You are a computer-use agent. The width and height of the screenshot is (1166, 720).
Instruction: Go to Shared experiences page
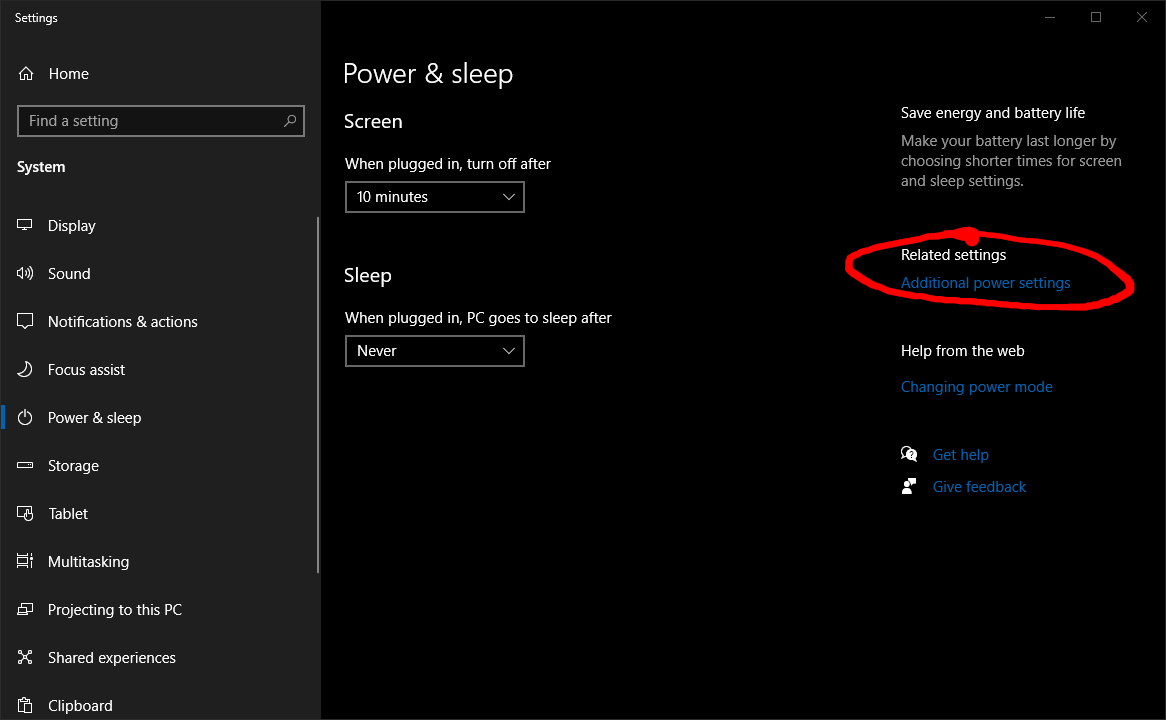tap(111, 658)
